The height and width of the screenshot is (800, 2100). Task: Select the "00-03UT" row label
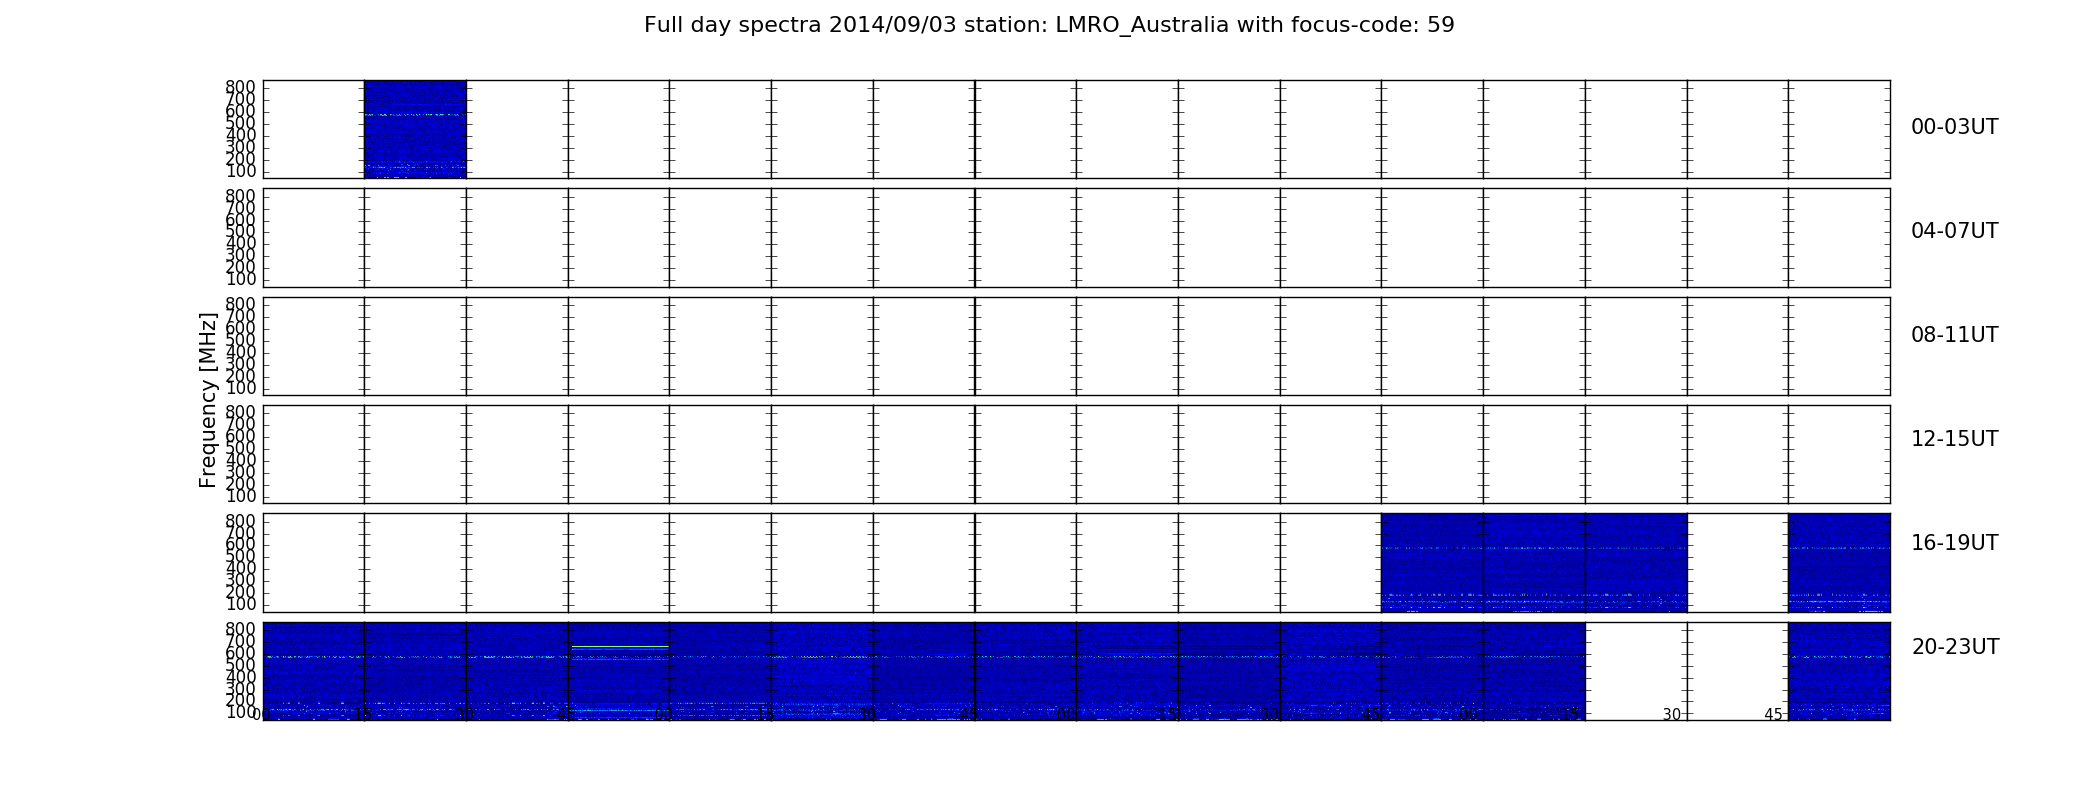coord(1954,127)
